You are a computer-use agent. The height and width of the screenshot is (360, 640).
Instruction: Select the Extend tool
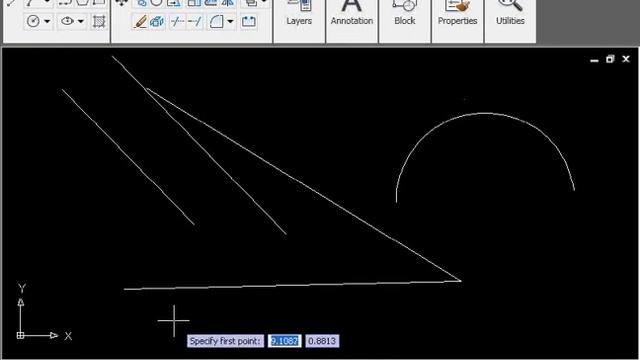(x=195, y=21)
